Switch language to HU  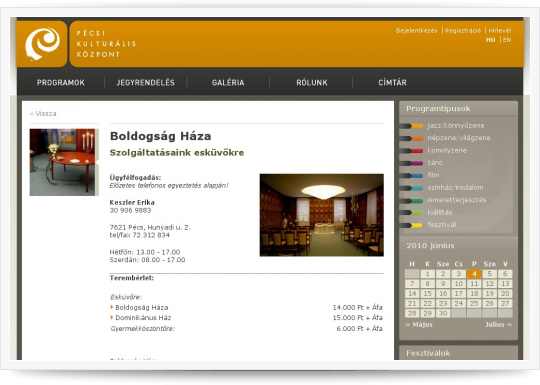[490, 40]
